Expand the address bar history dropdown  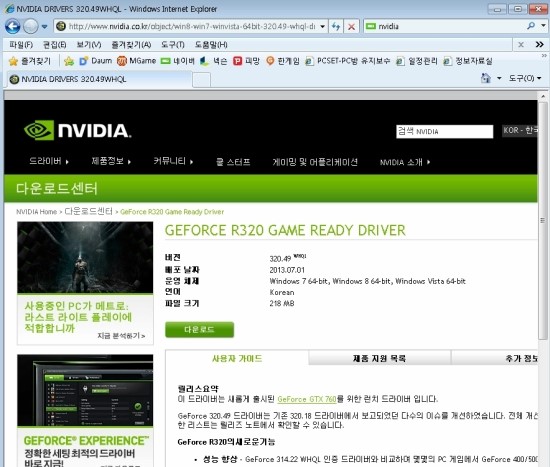(x=322, y=27)
